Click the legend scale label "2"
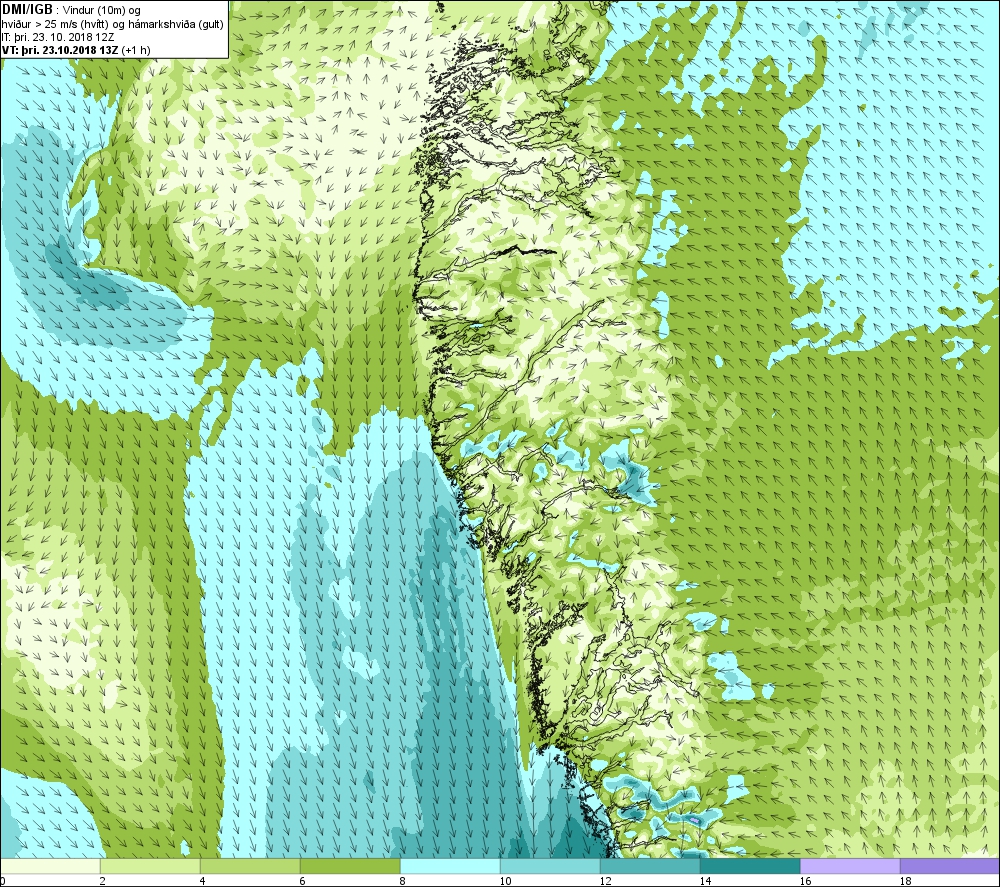Viewport: 1000px width, 887px height. 103,881
